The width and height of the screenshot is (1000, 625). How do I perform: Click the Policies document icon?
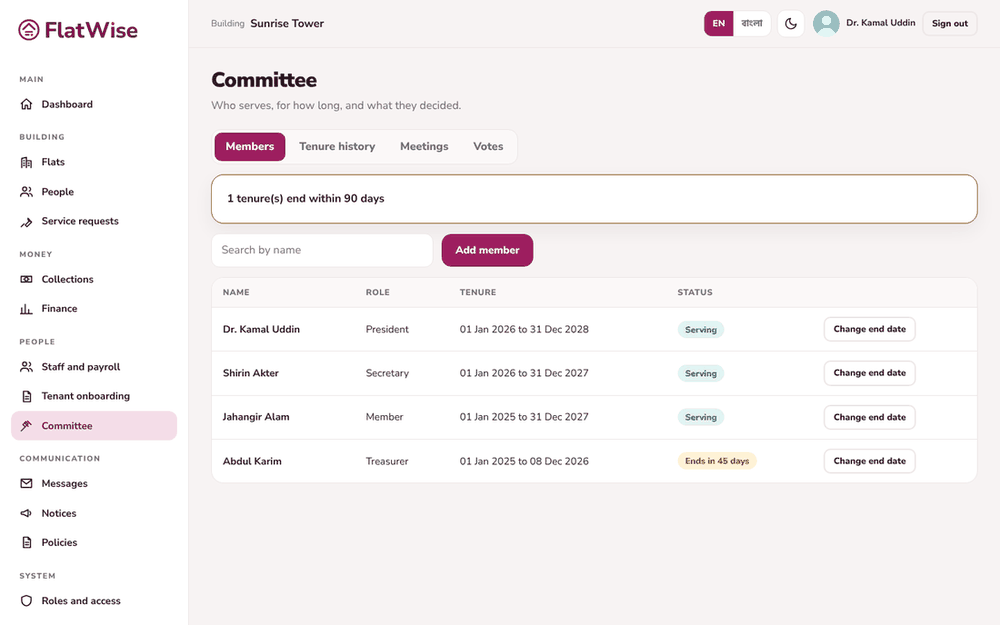point(26,542)
